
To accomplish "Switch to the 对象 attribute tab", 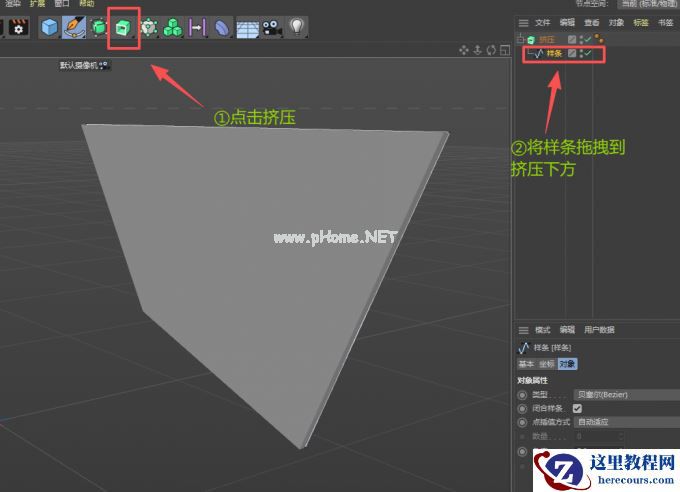I will tap(567, 364).
